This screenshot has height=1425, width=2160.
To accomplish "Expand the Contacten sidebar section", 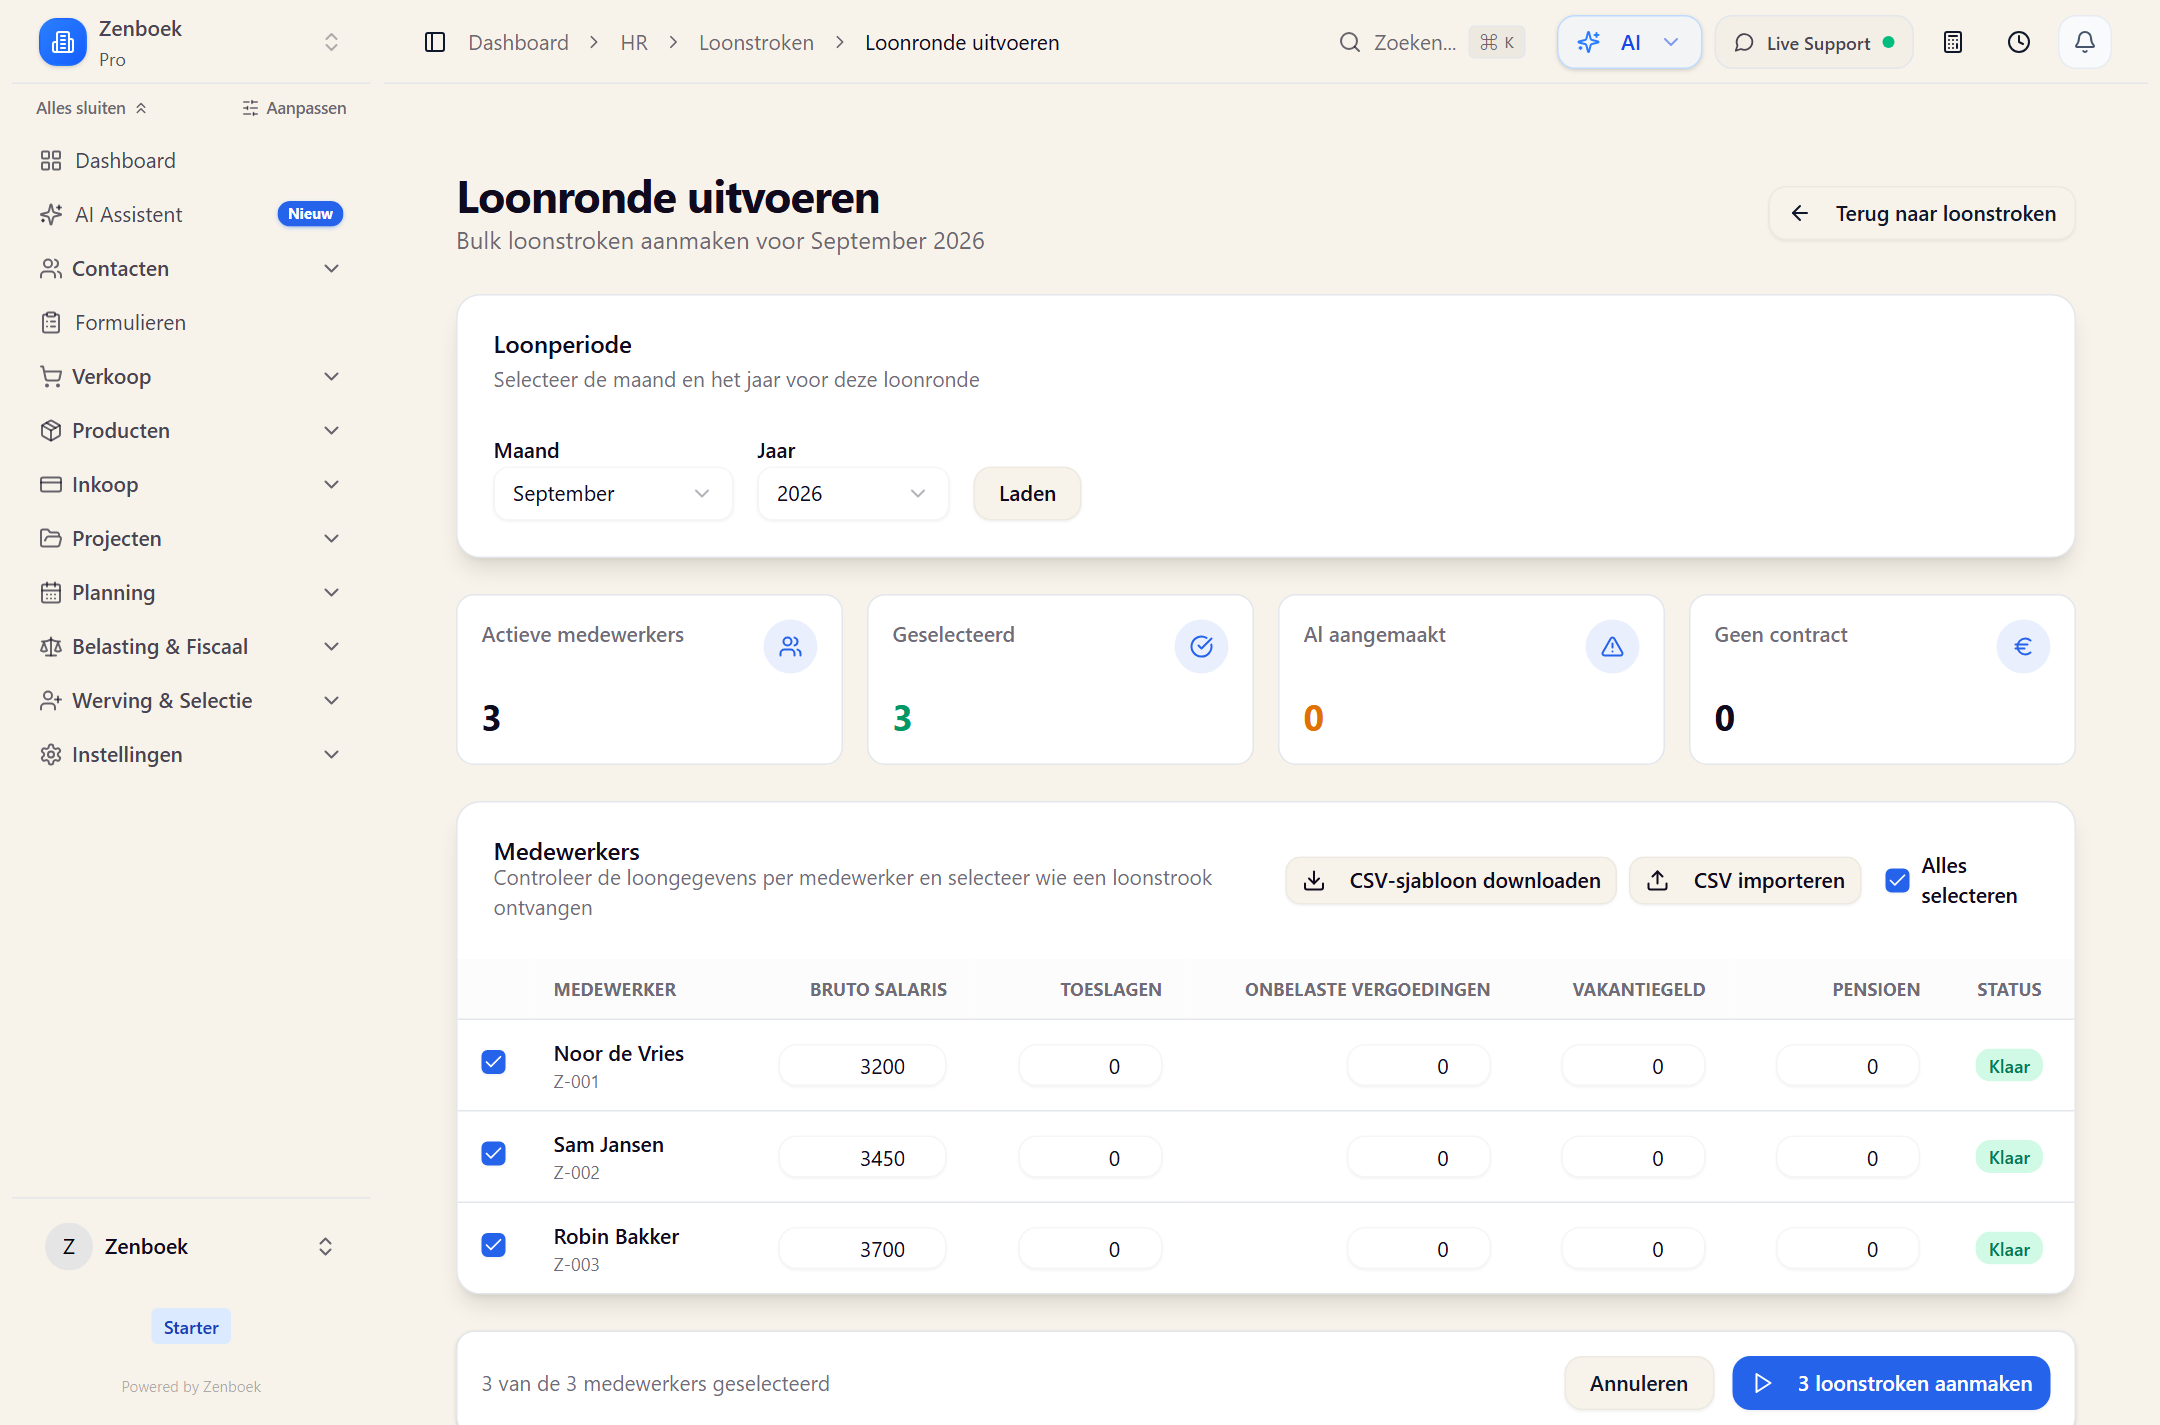I will pos(190,268).
